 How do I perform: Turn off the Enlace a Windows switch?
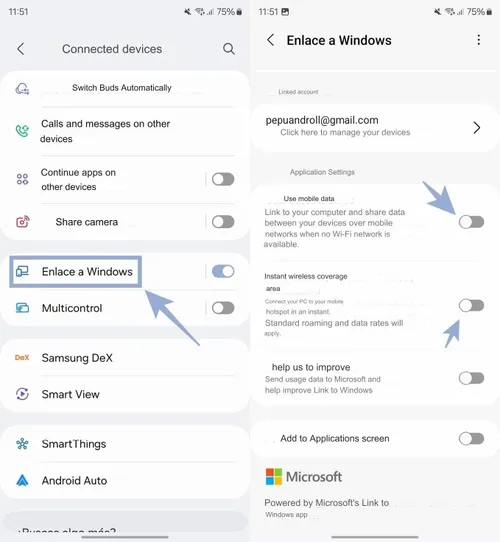(223, 271)
